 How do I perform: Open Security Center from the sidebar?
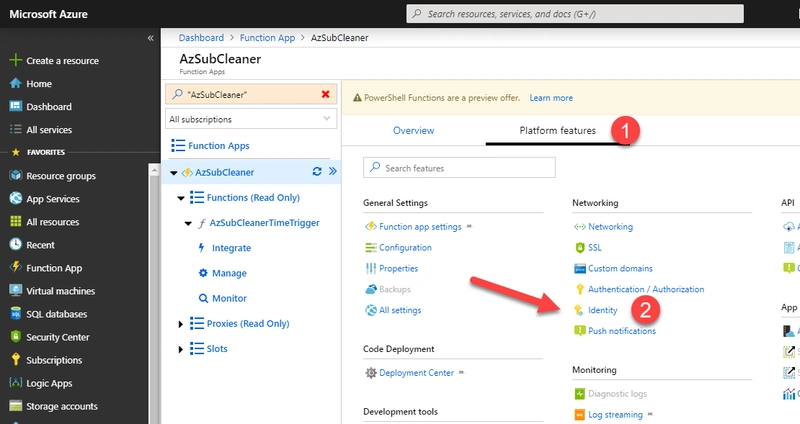(x=57, y=338)
